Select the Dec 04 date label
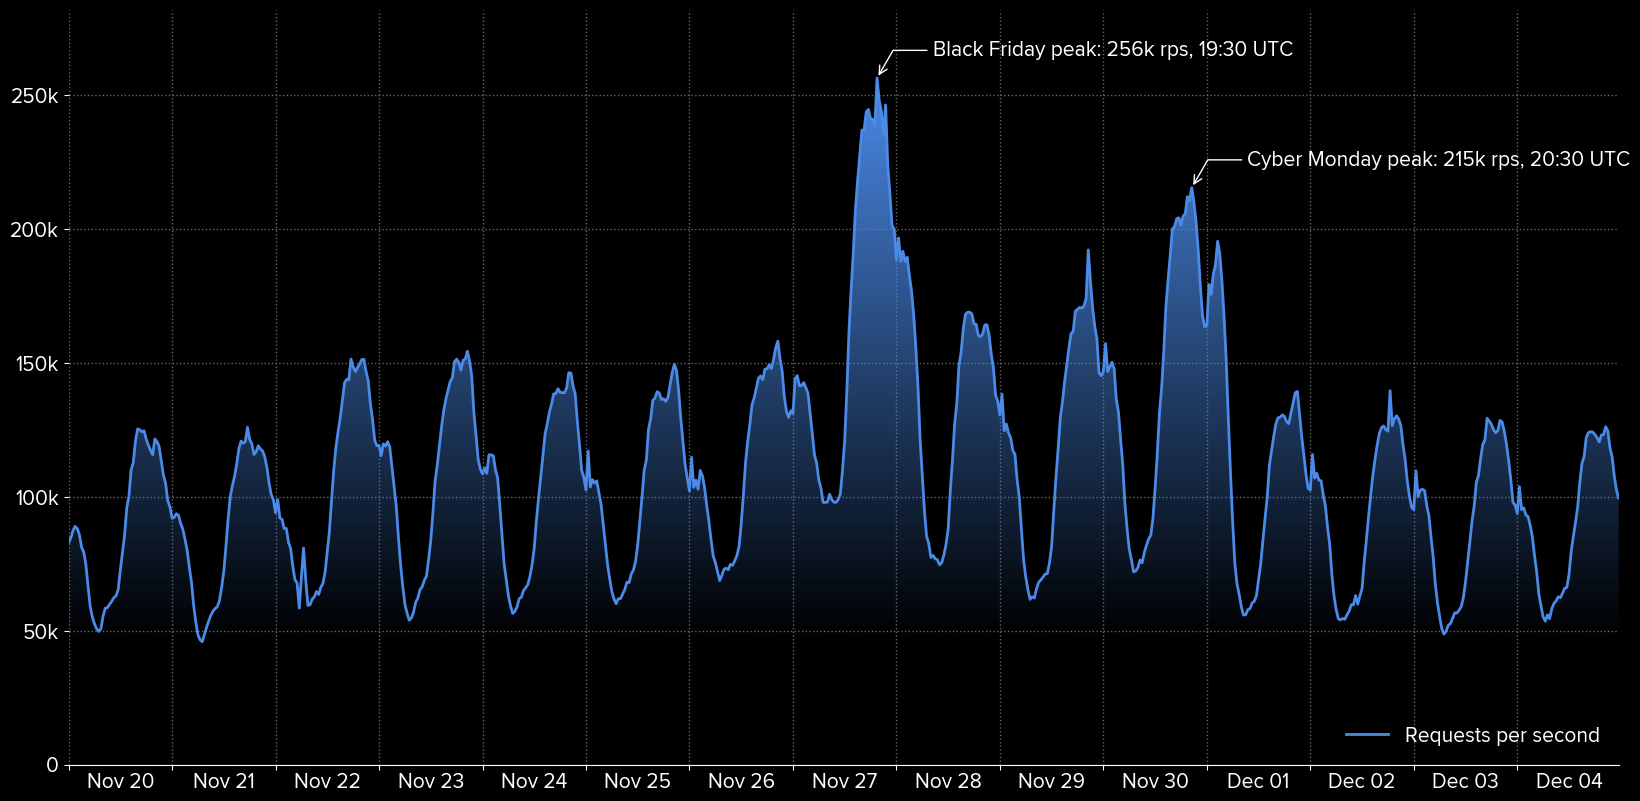 (x=1569, y=782)
